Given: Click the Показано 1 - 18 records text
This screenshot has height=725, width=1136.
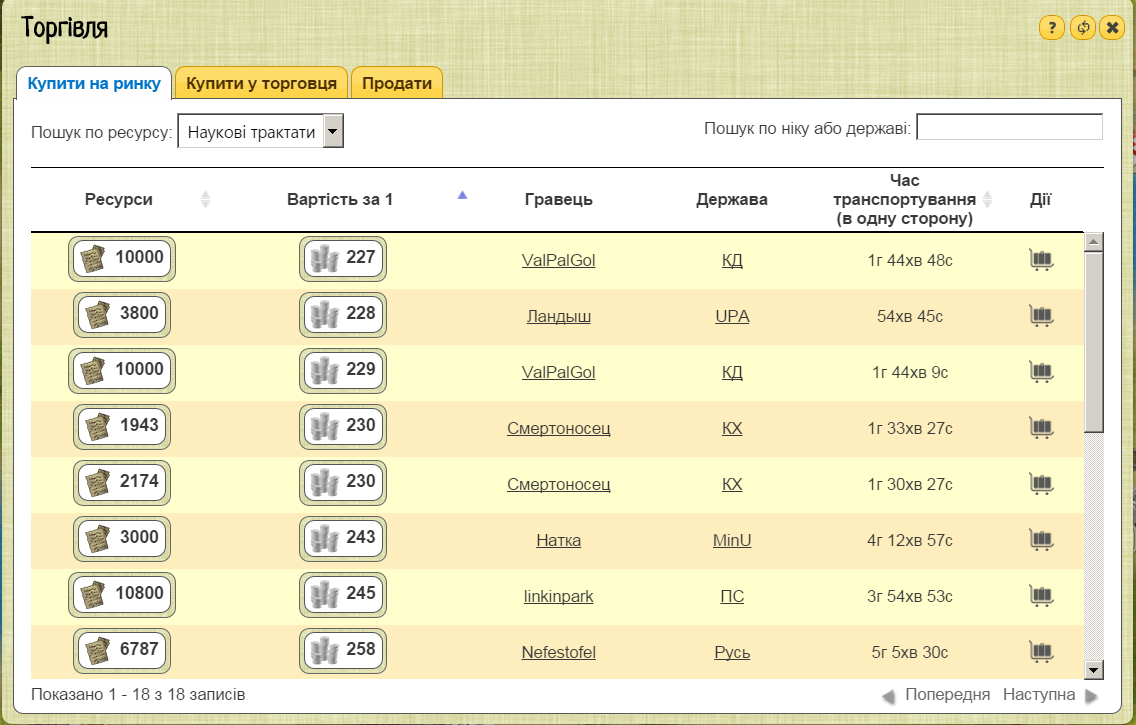Looking at the screenshot, I should tap(138, 695).
